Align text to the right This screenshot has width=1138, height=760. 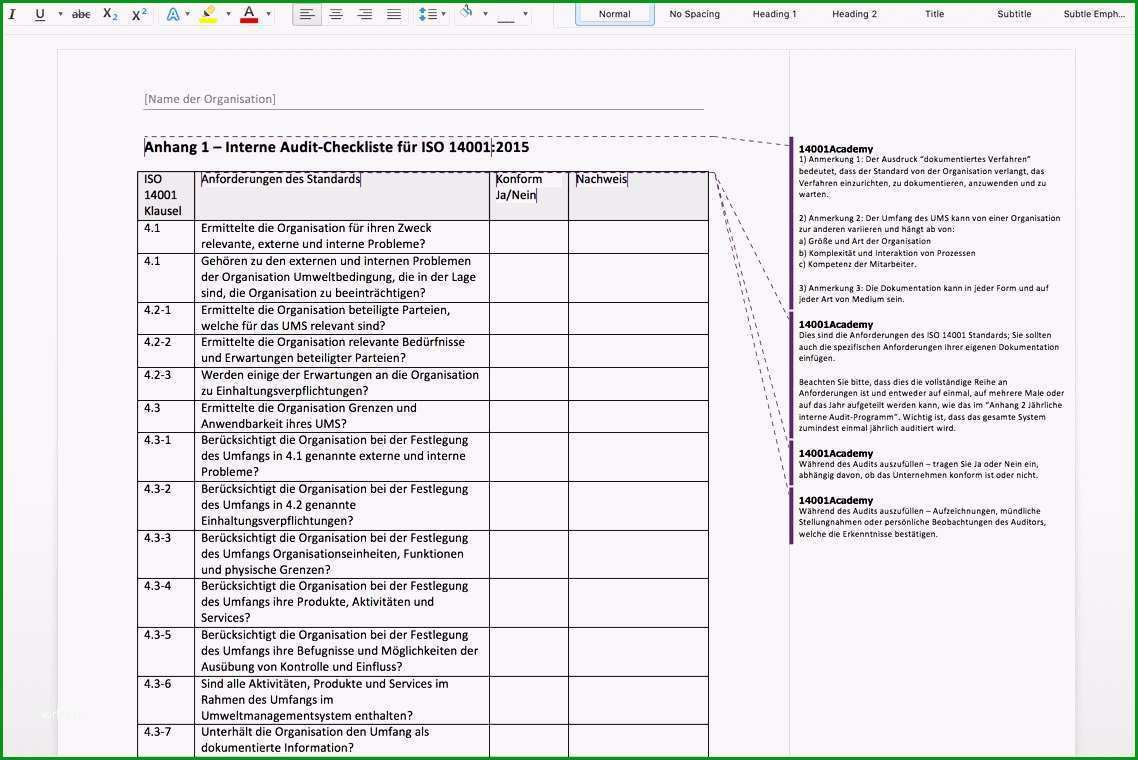(365, 14)
